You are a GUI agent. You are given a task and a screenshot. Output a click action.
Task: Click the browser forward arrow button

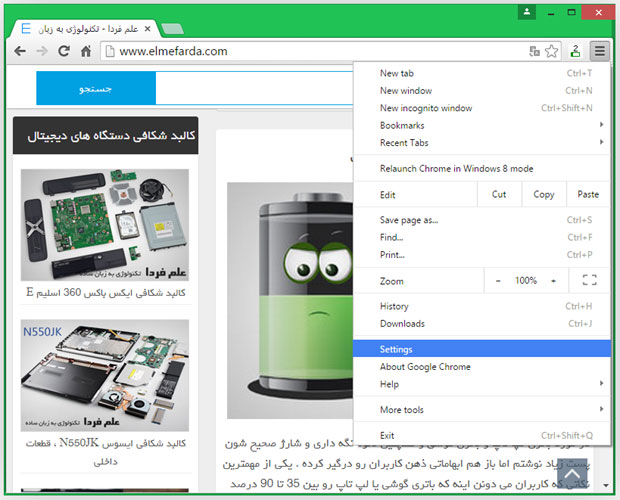click(41, 51)
